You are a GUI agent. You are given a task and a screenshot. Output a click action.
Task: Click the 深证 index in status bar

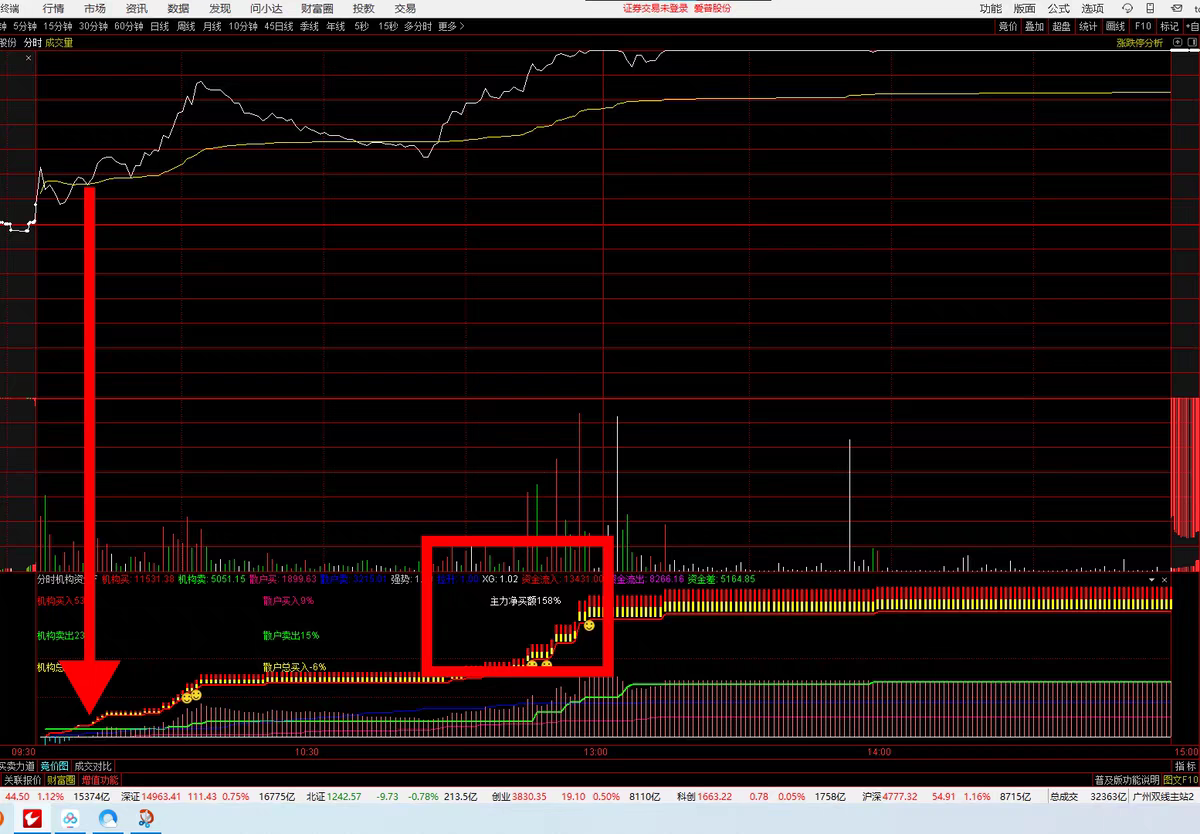coord(130,797)
